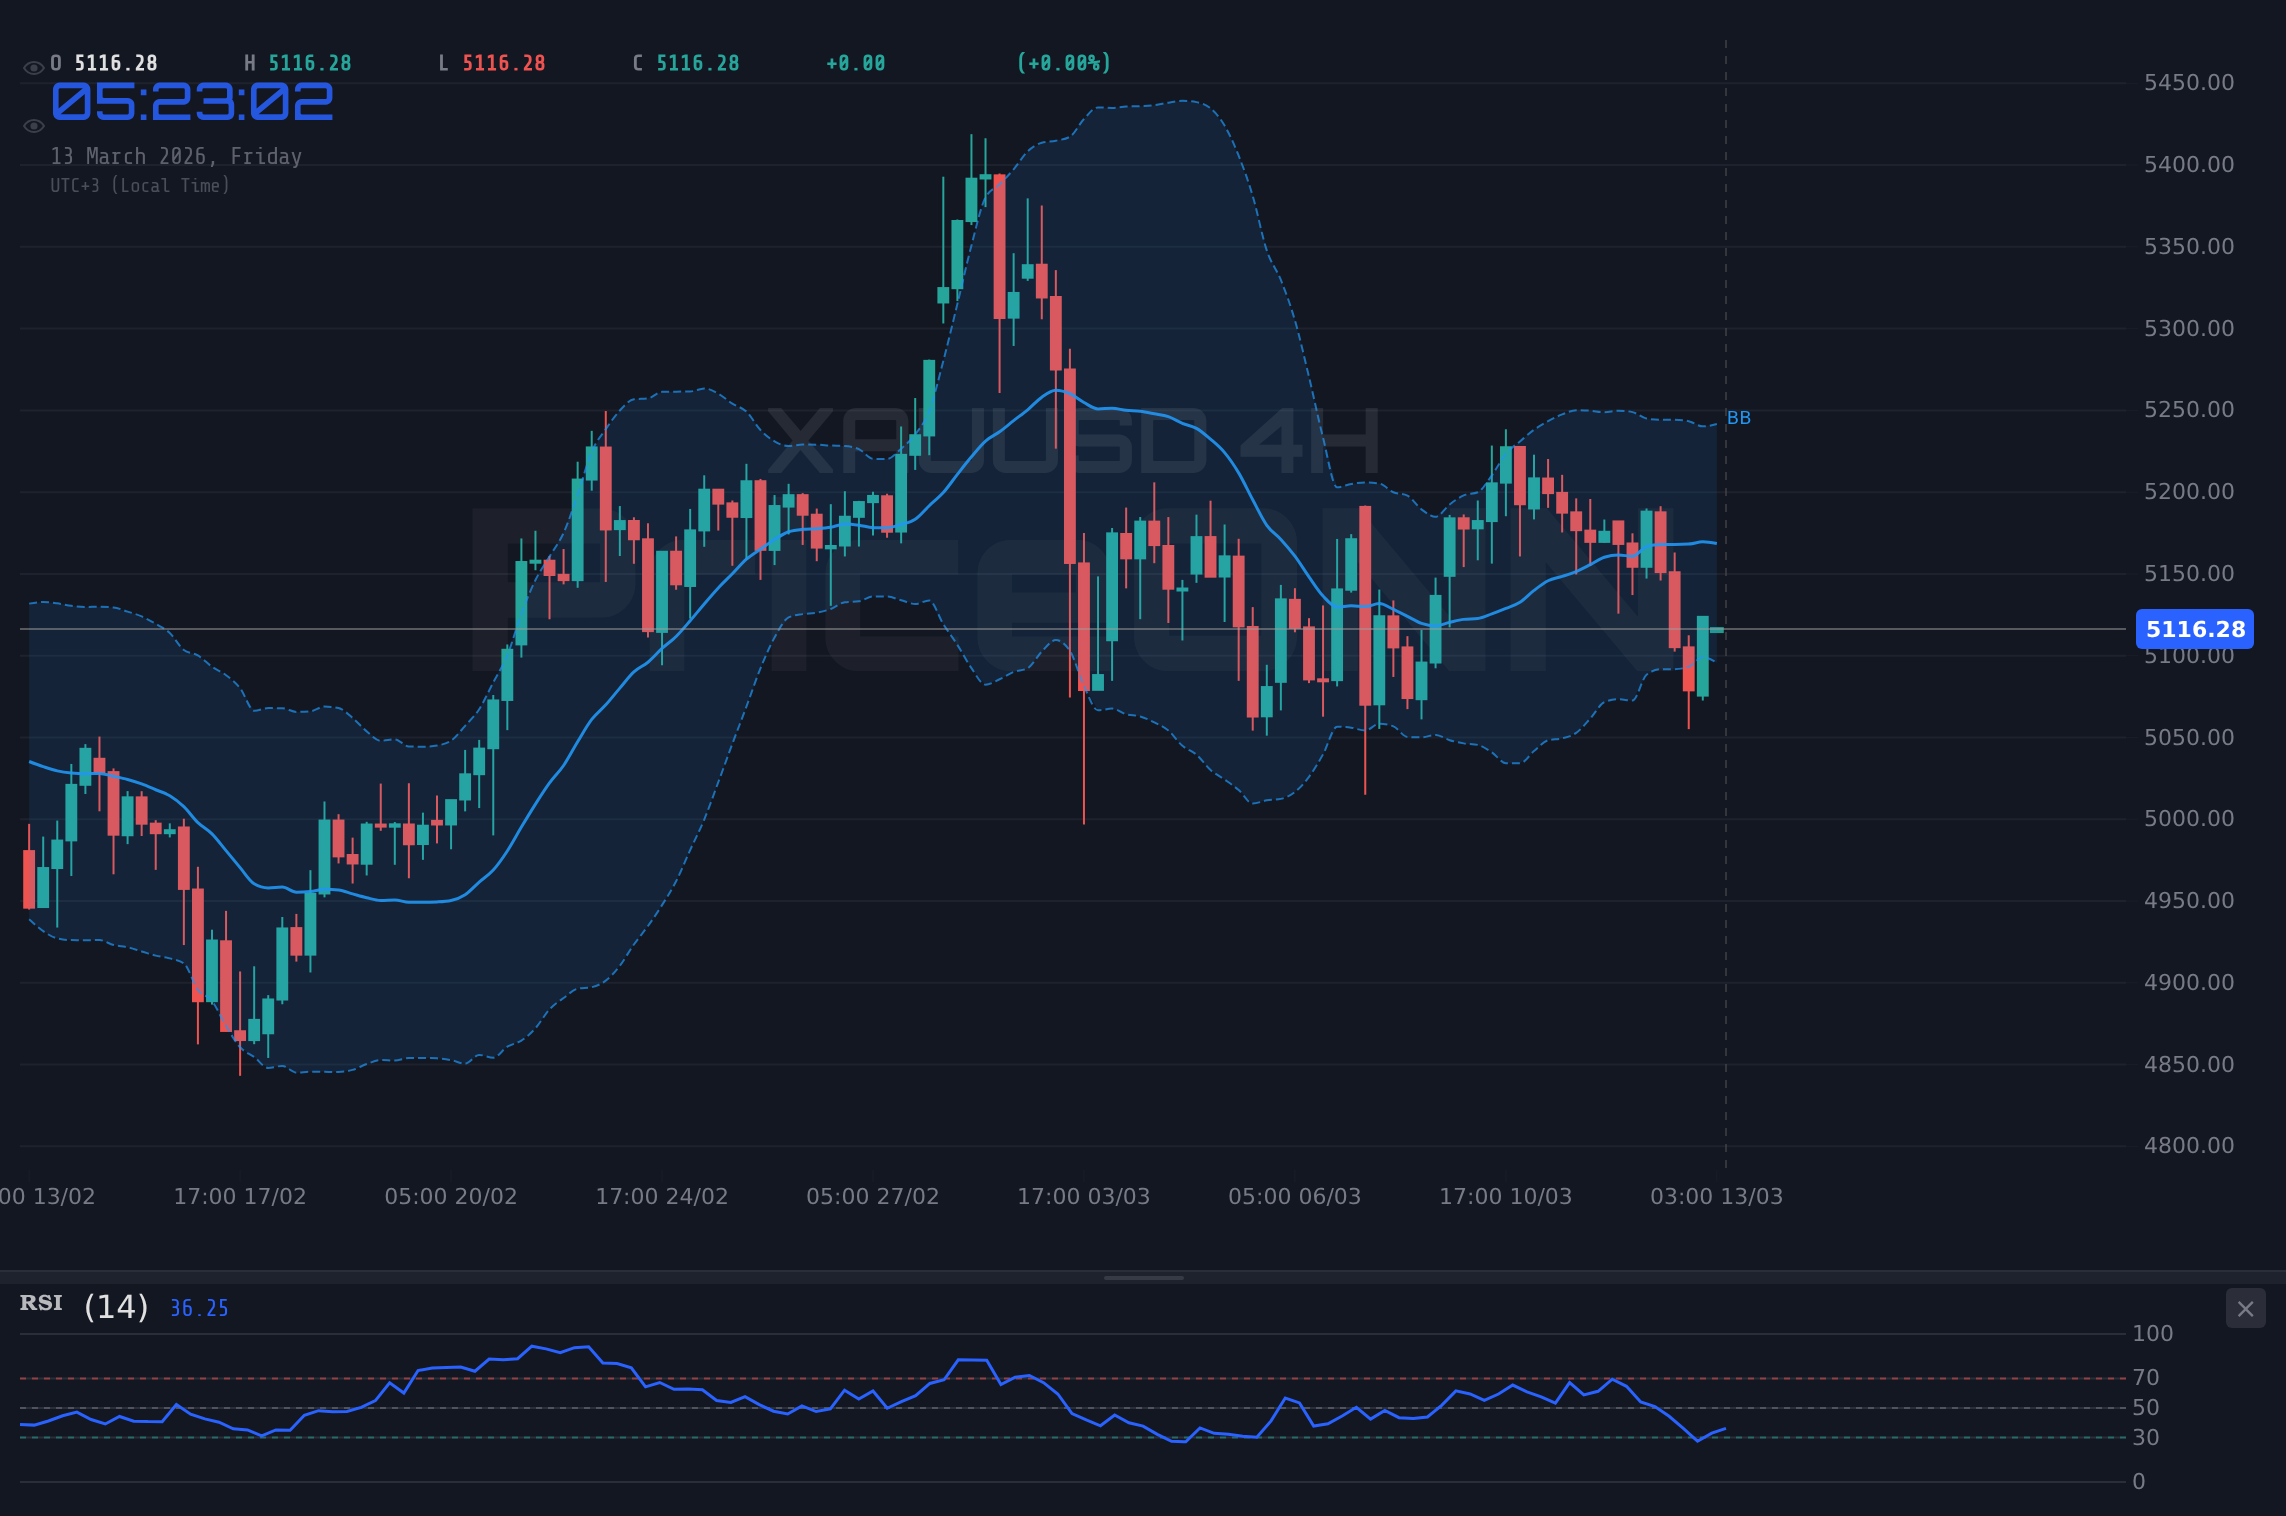Click the 17:00 17/02 time axis label
The height and width of the screenshot is (1516, 2286).
[x=240, y=1196]
